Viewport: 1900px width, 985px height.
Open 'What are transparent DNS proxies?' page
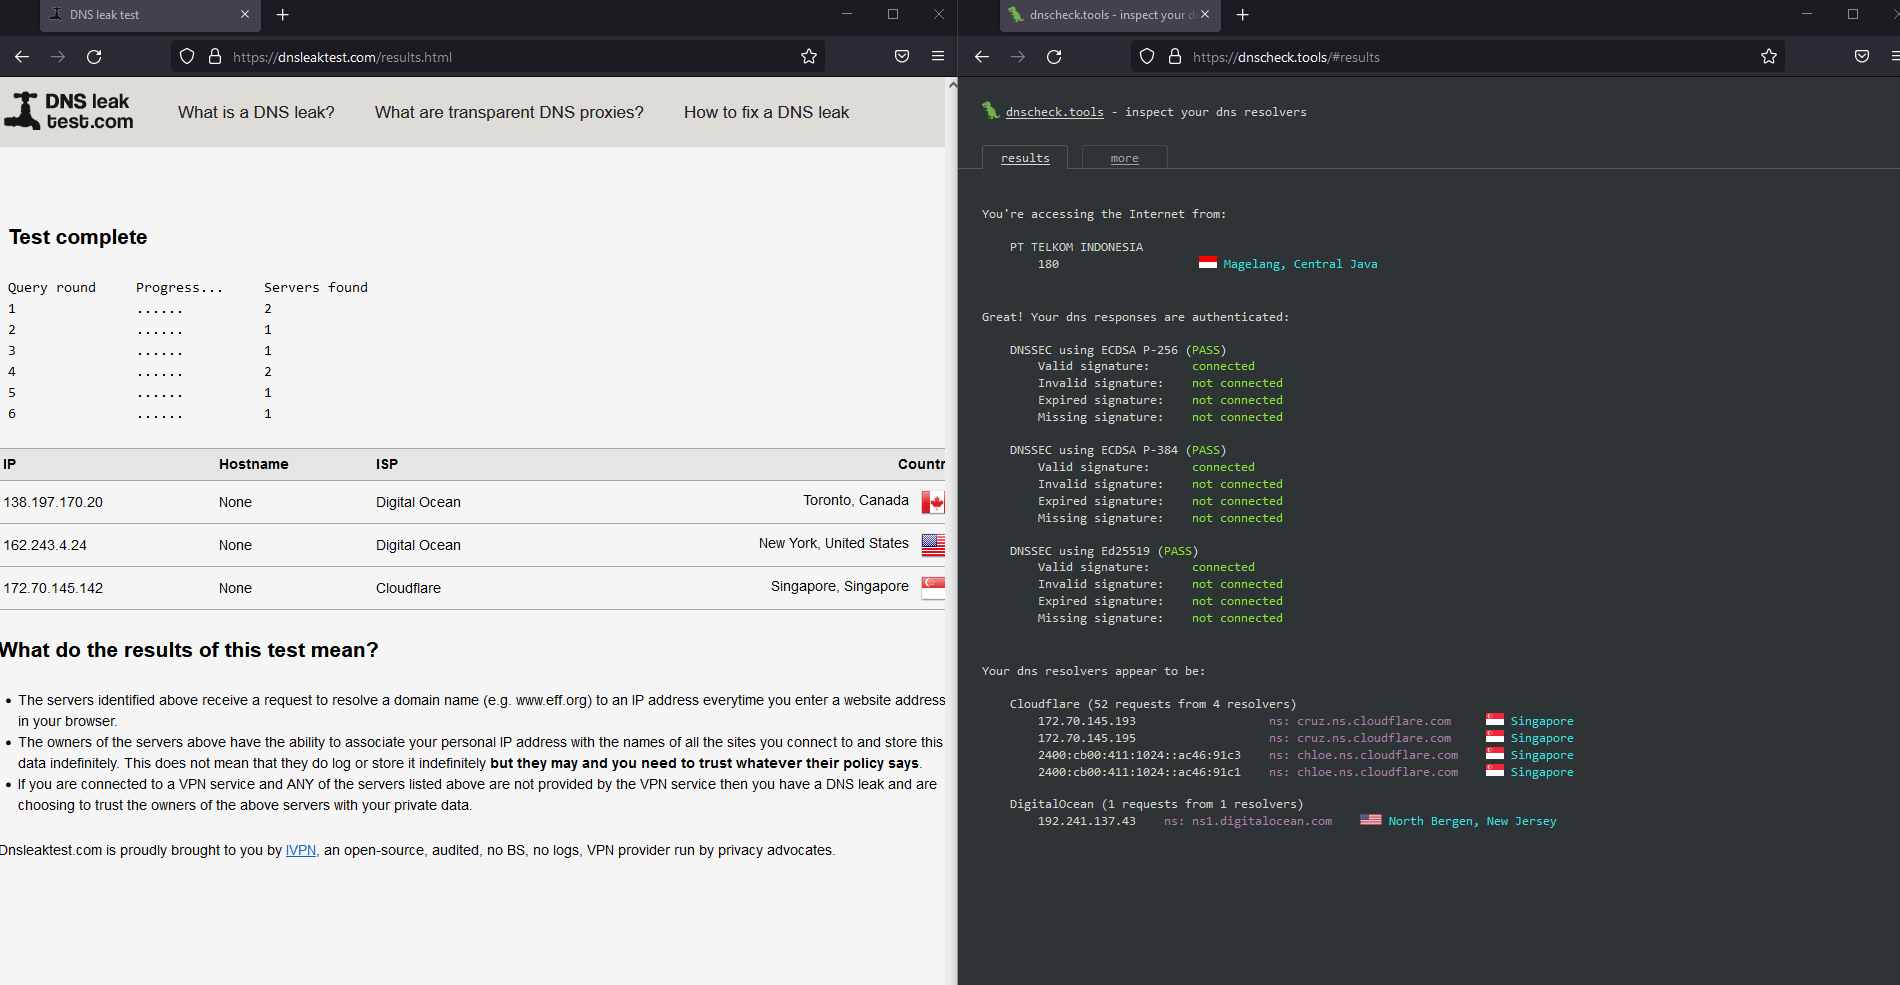click(509, 112)
